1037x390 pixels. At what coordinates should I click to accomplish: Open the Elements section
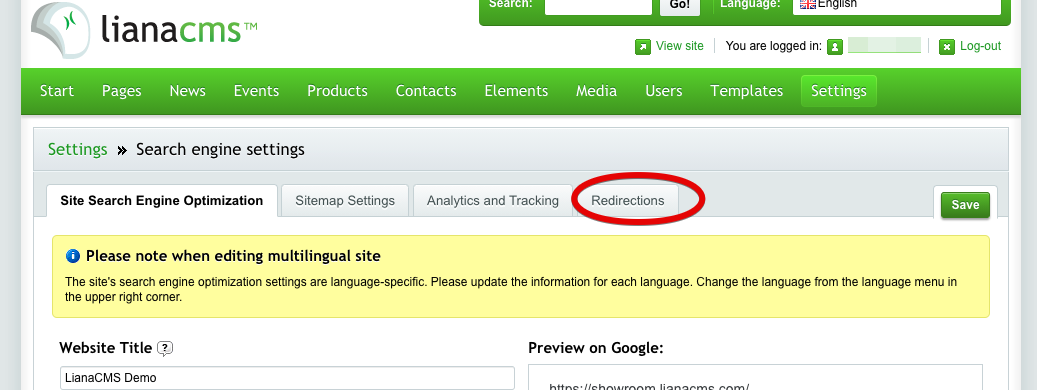pyautogui.click(x=516, y=91)
